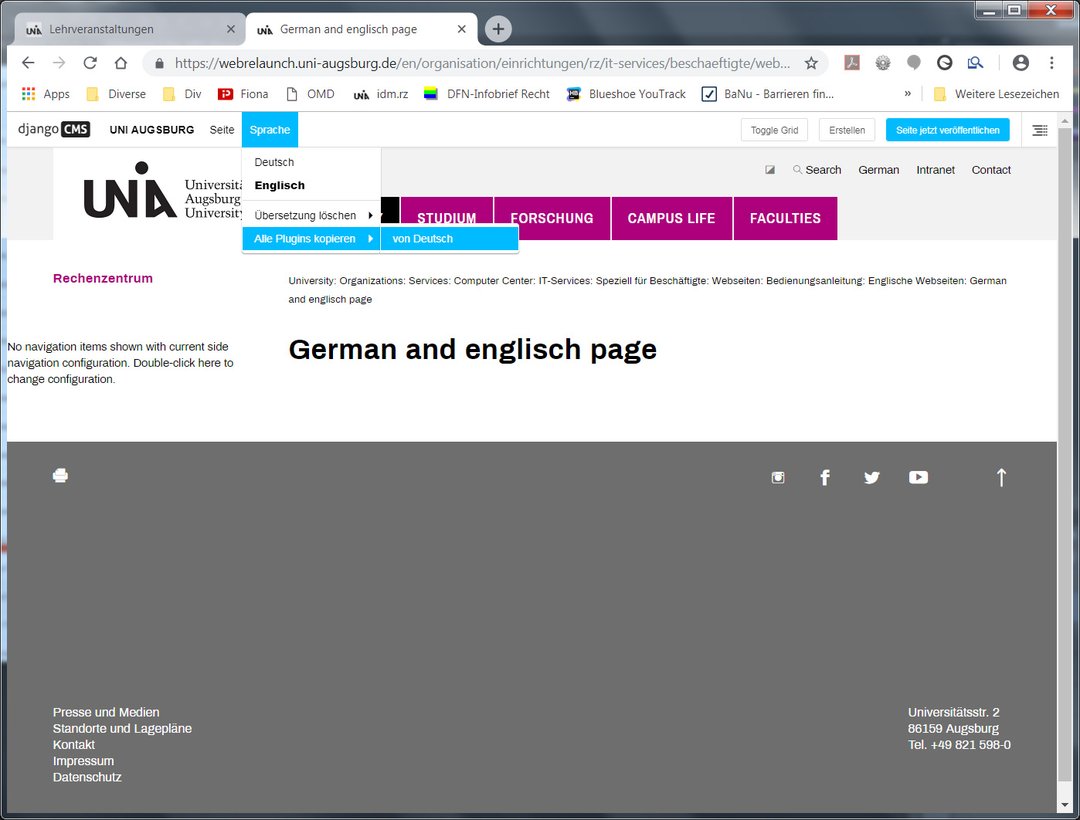Click the browser address bar URL
1080x820 pixels.
[482, 63]
